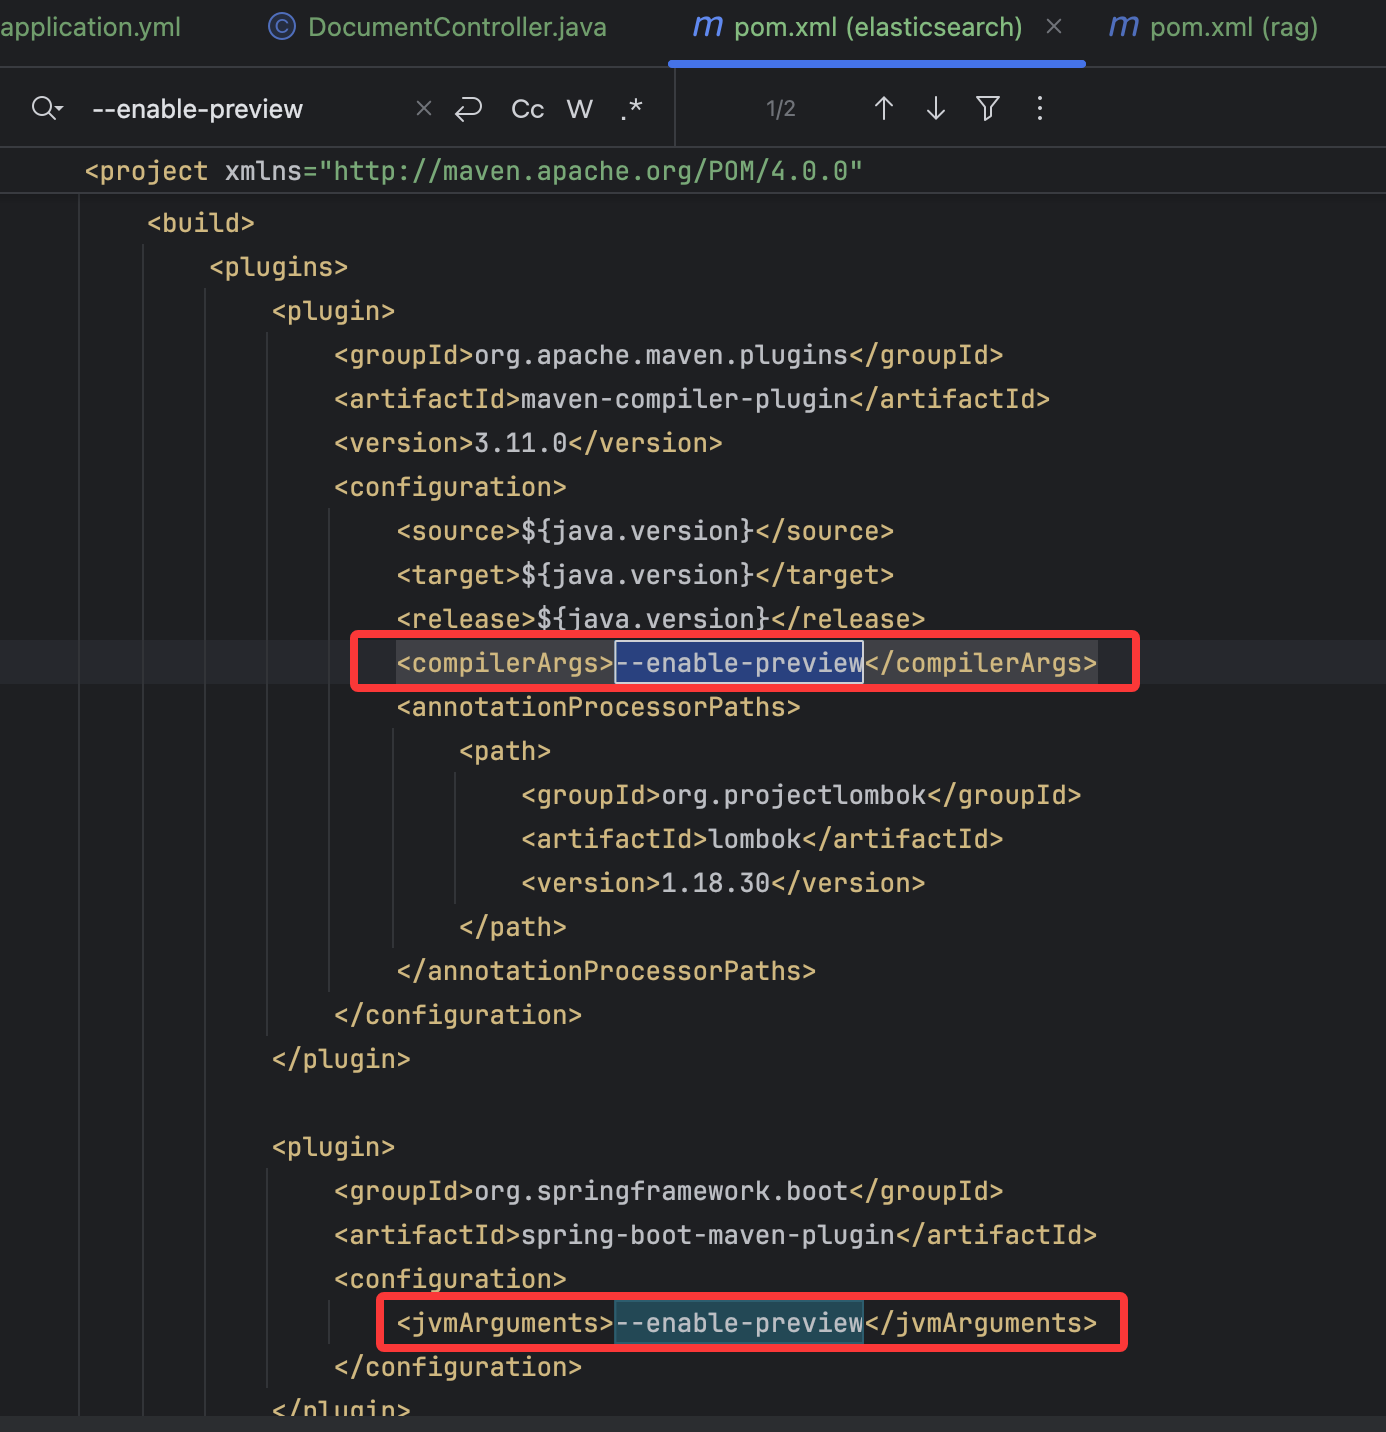Open search filter options
Image resolution: width=1386 pixels, height=1432 pixels.
pyautogui.click(x=988, y=108)
